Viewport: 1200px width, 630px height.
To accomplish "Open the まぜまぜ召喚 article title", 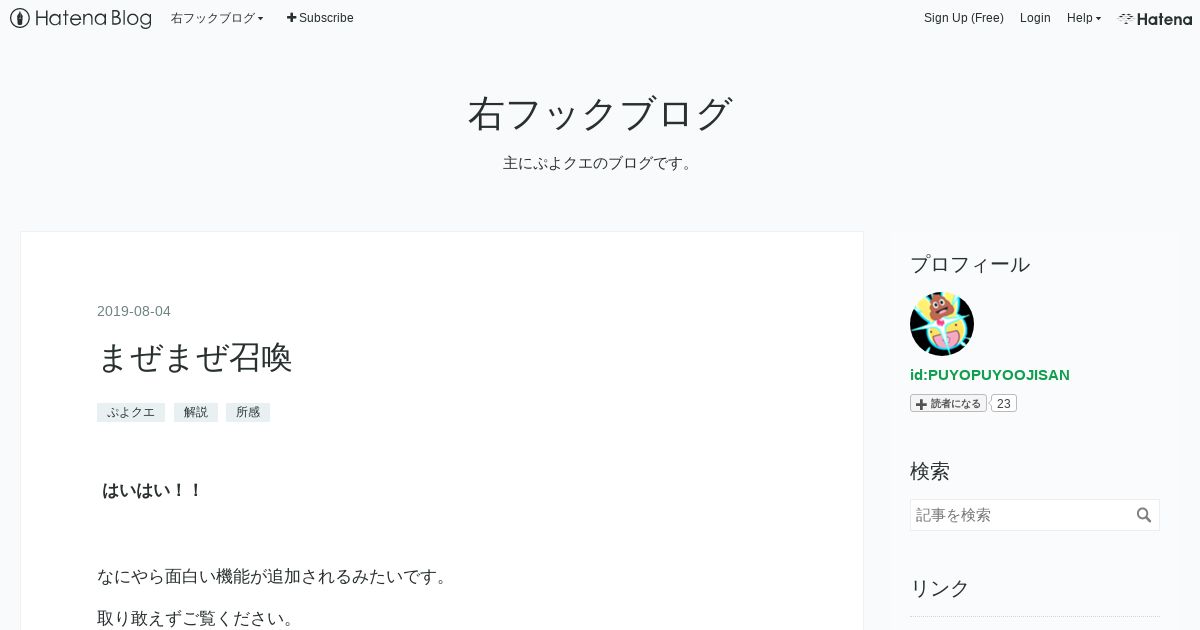I will (195, 357).
